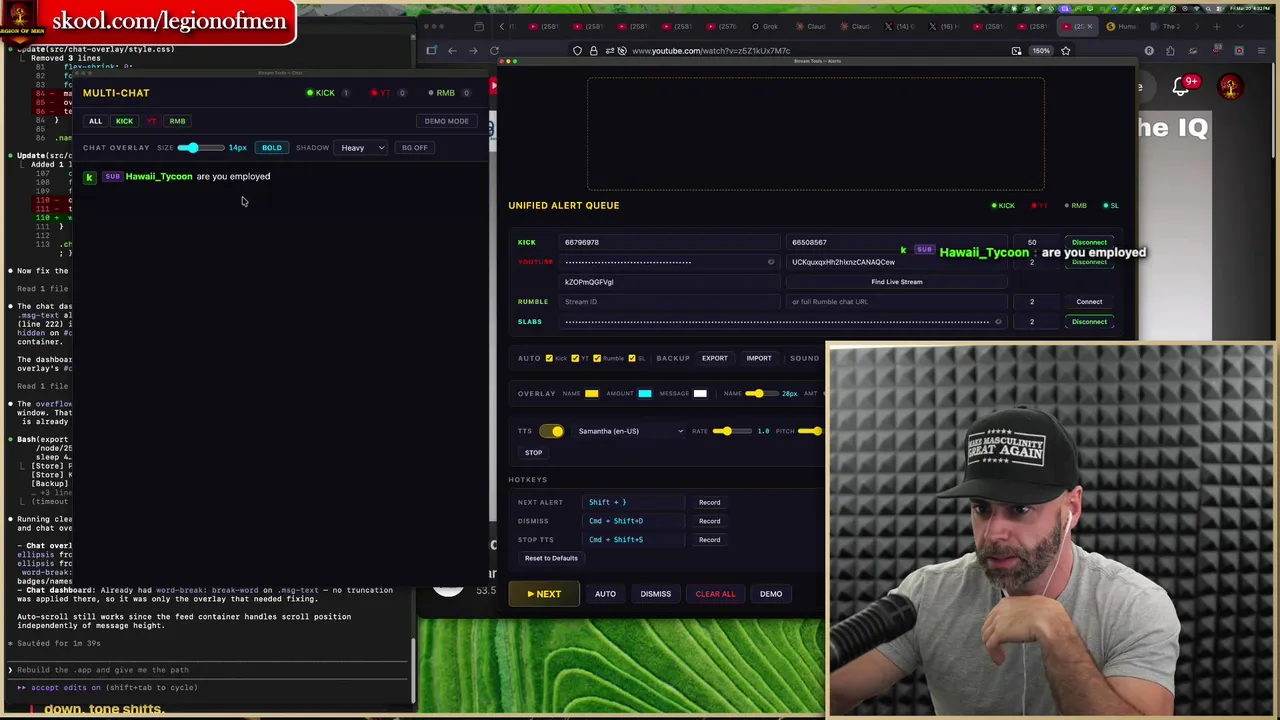
Task: Reveal the YouTube API key with eye icon
Action: tap(770, 262)
